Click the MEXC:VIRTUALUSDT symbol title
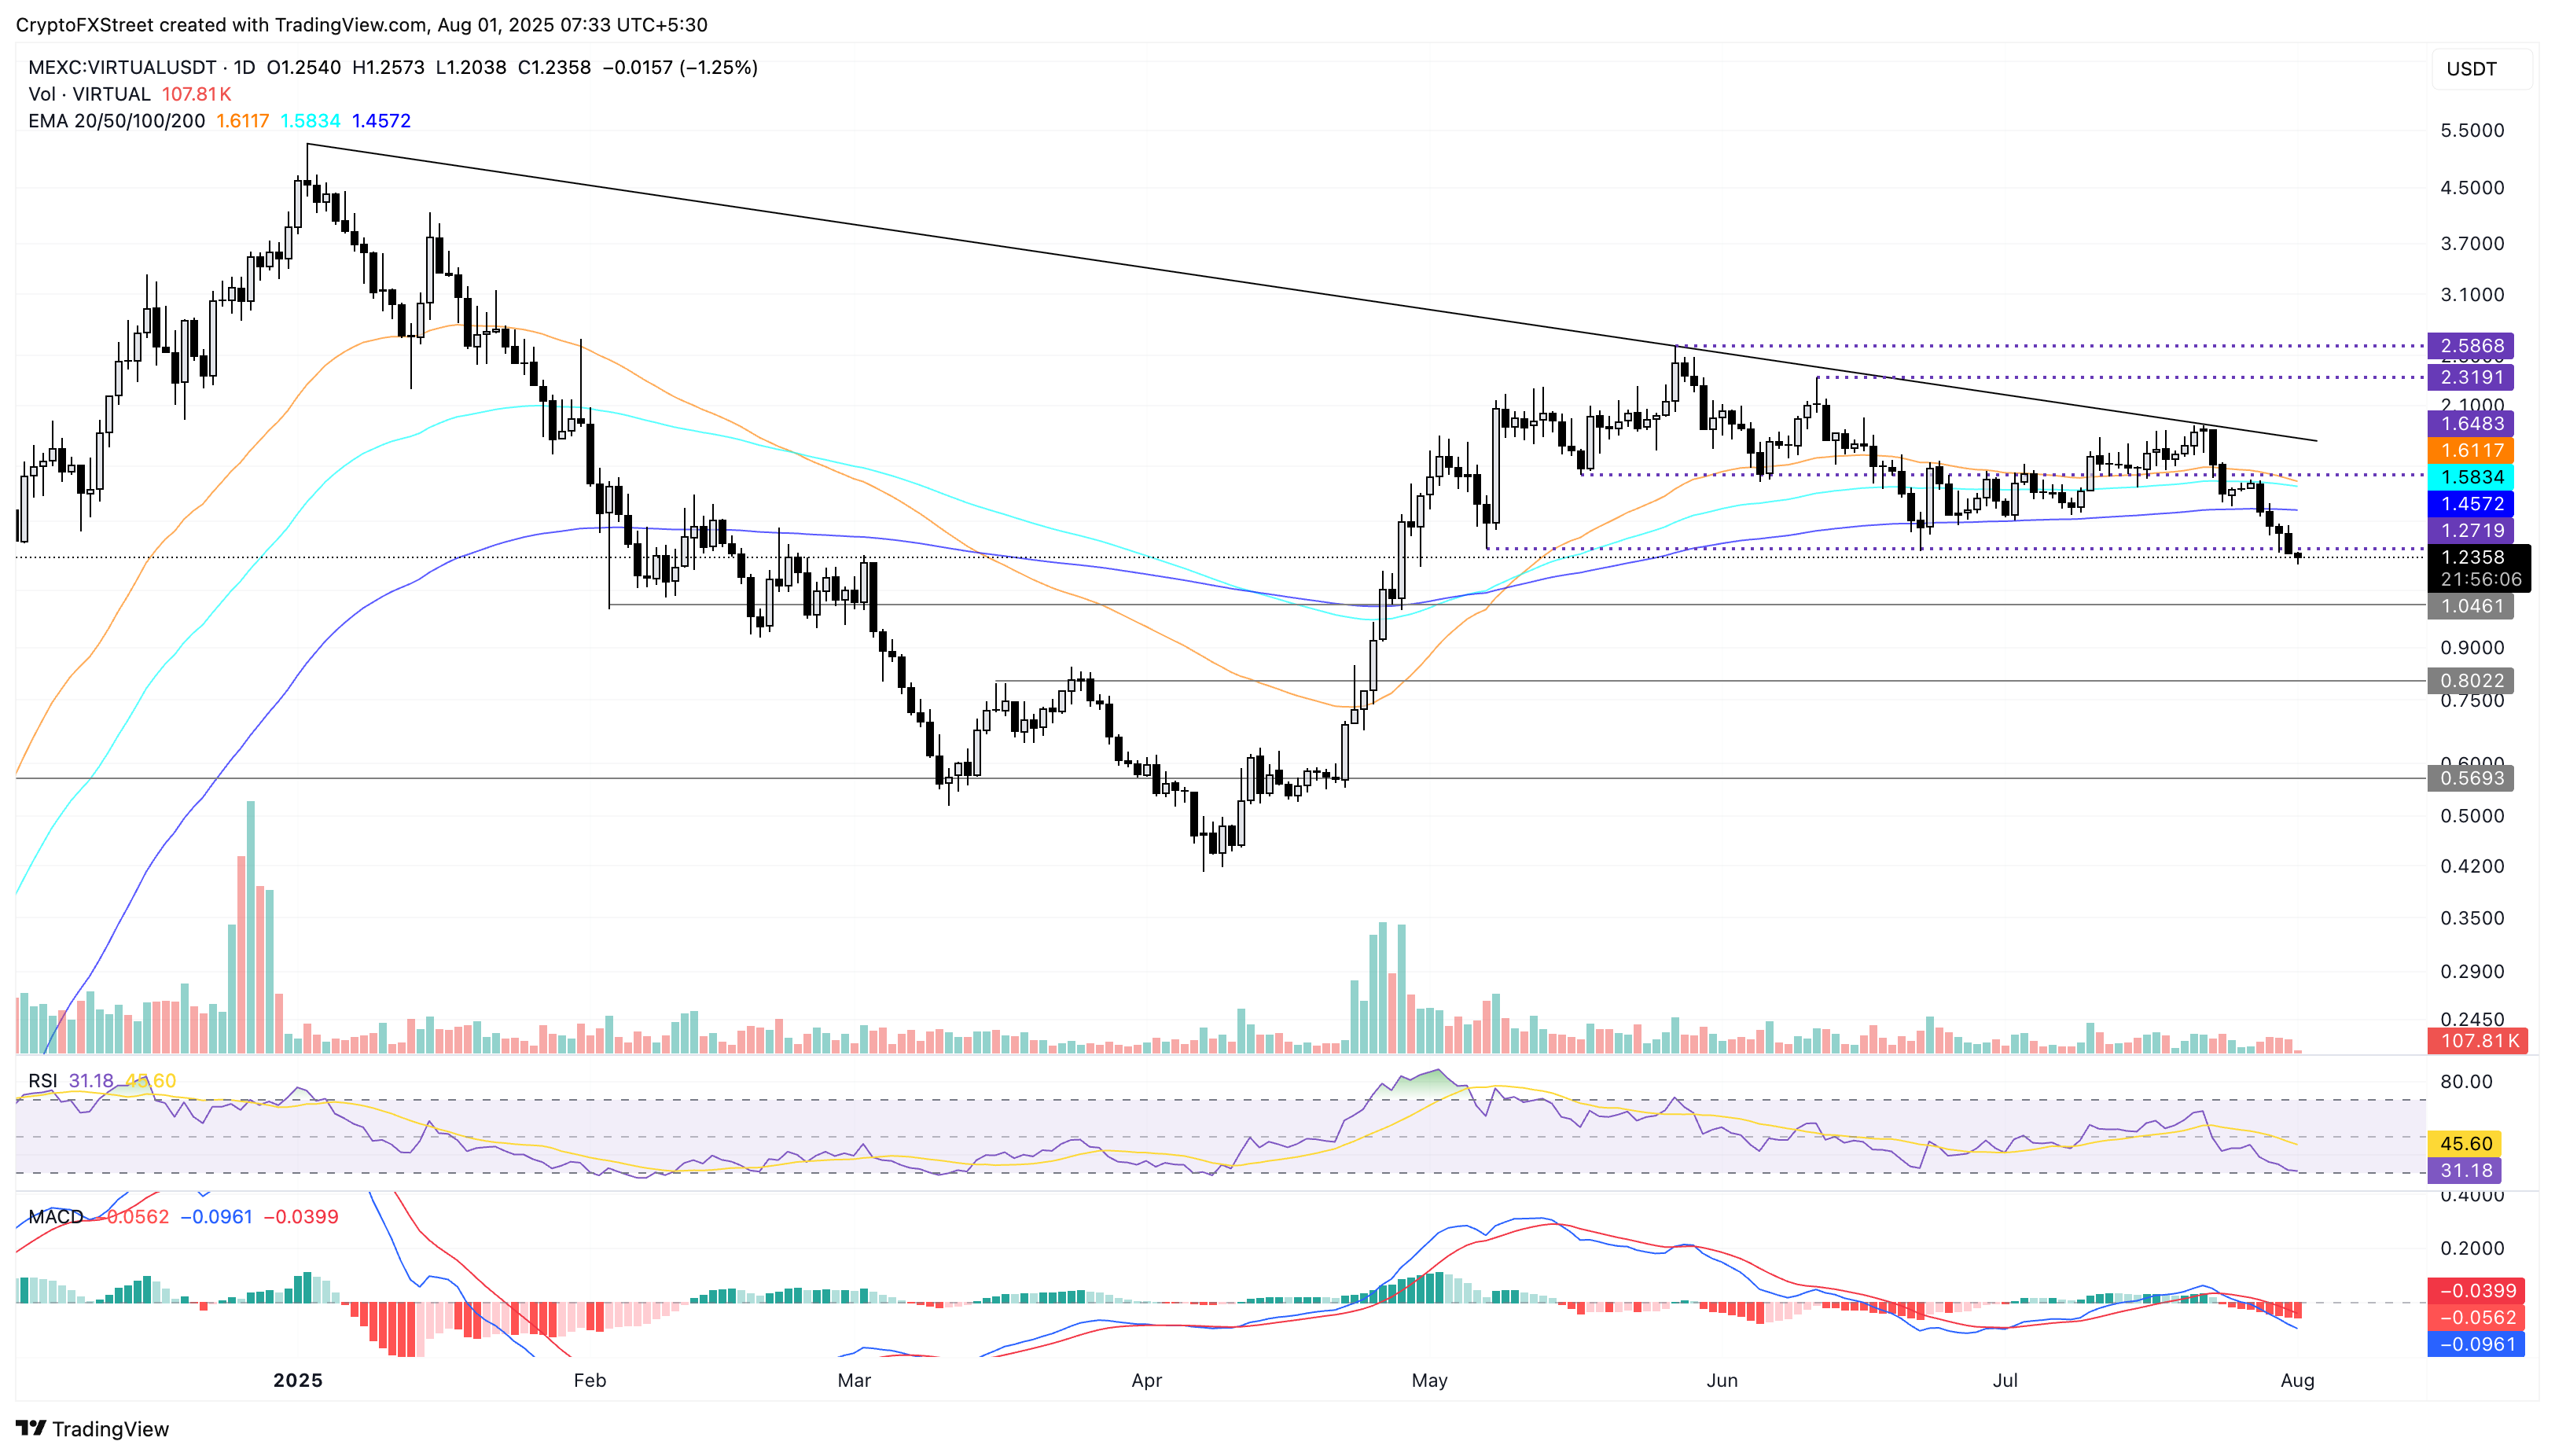The image size is (2555, 1456). pyautogui.click(x=122, y=67)
